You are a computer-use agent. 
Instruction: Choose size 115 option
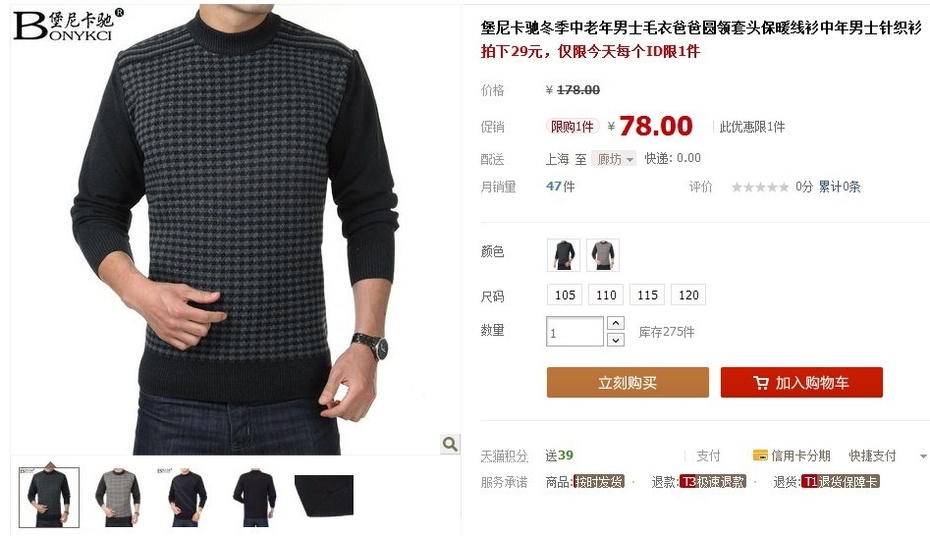click(647, 295)
